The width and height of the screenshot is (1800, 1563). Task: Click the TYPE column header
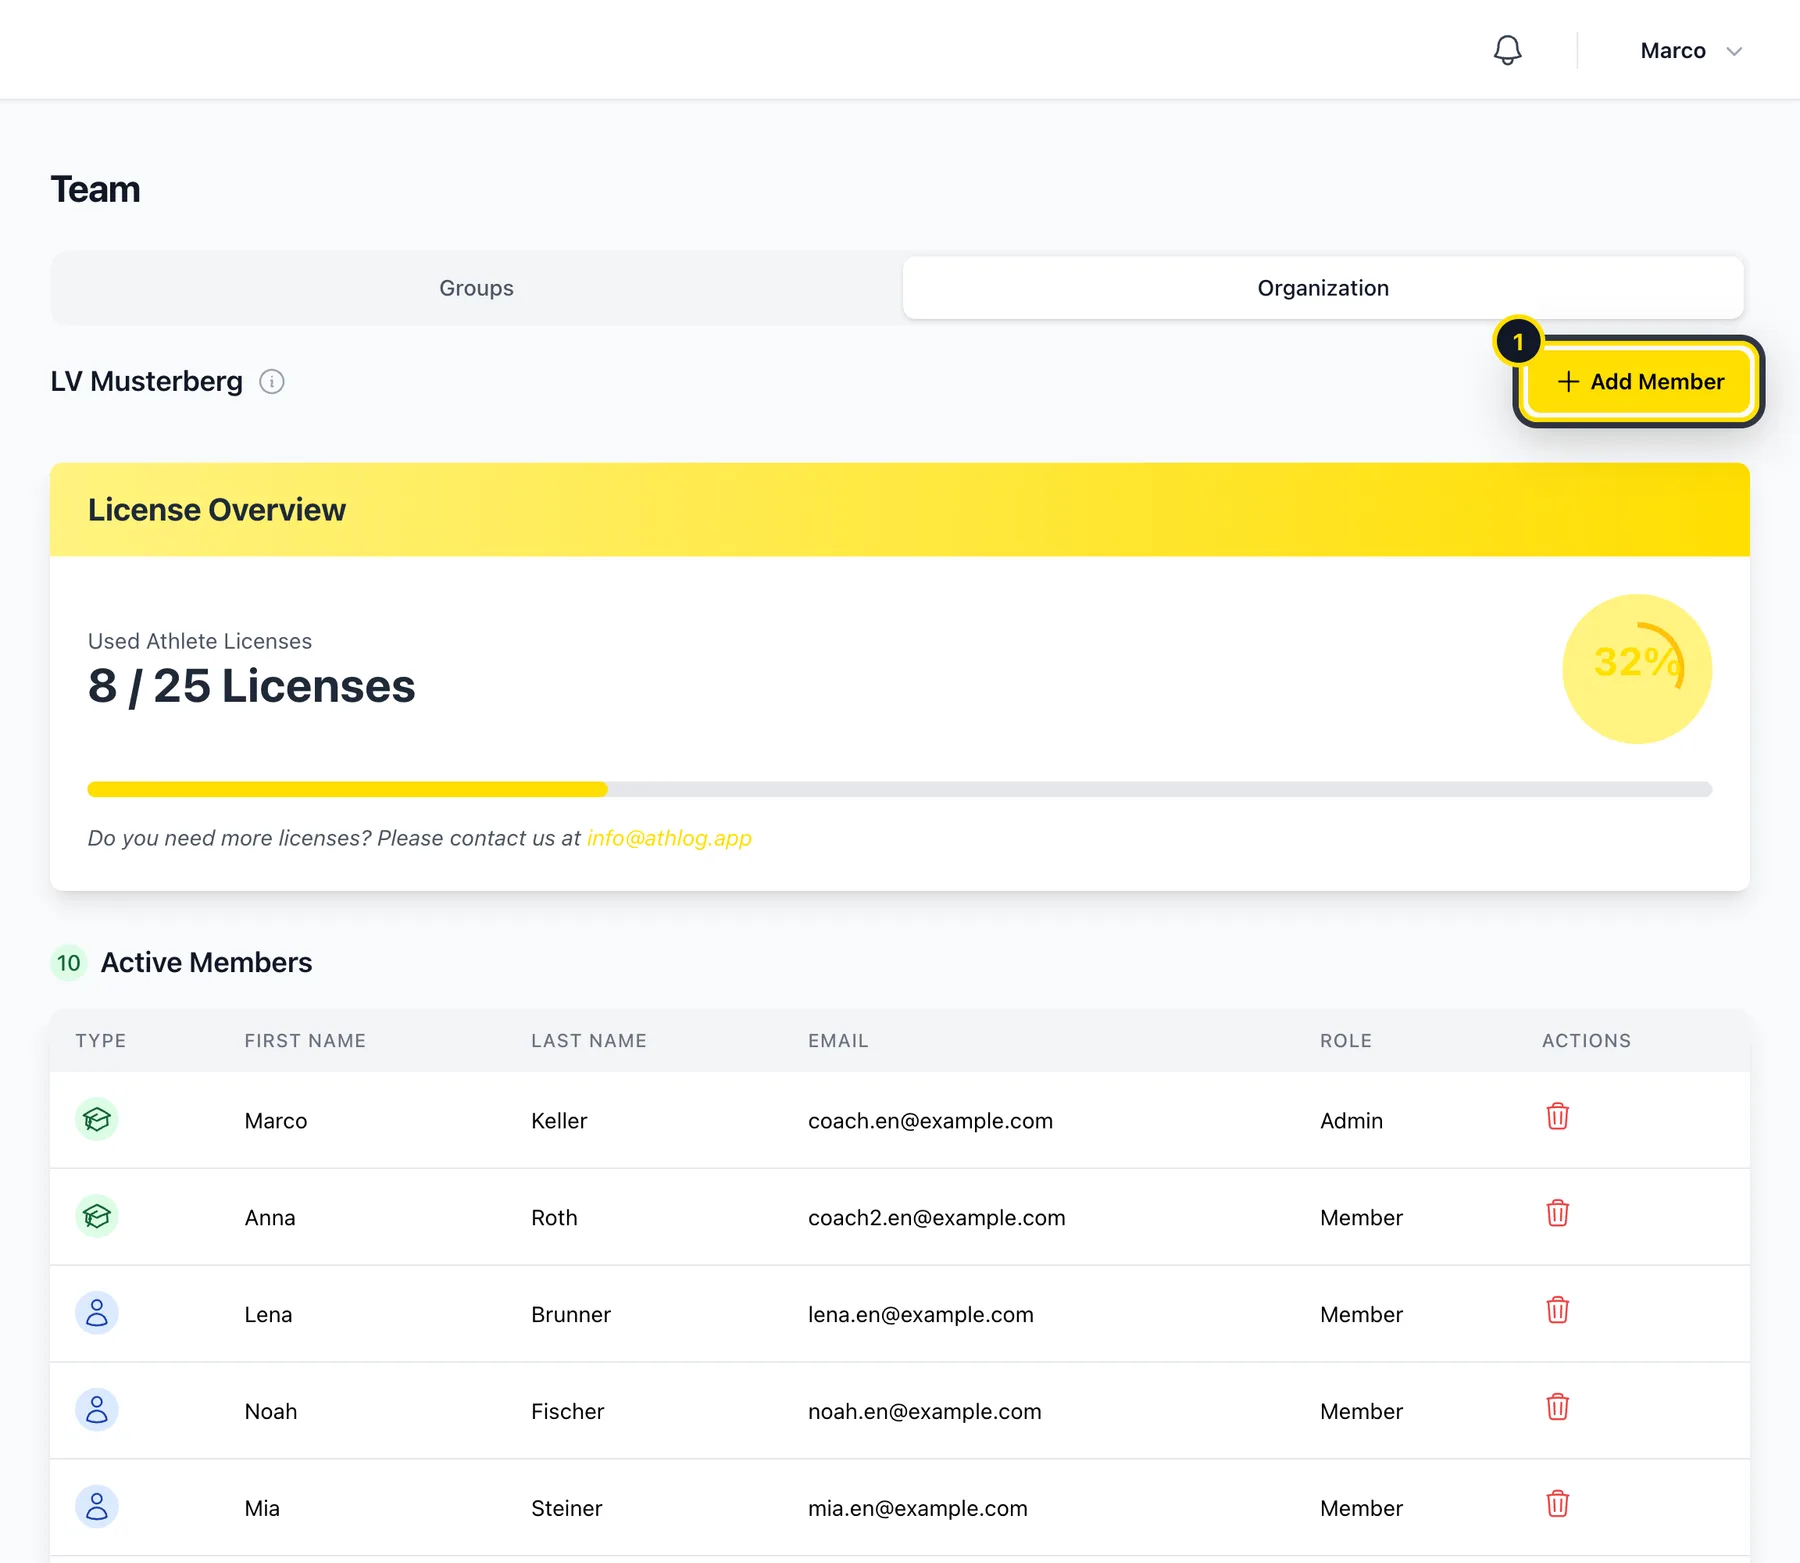click(101, 1041)
